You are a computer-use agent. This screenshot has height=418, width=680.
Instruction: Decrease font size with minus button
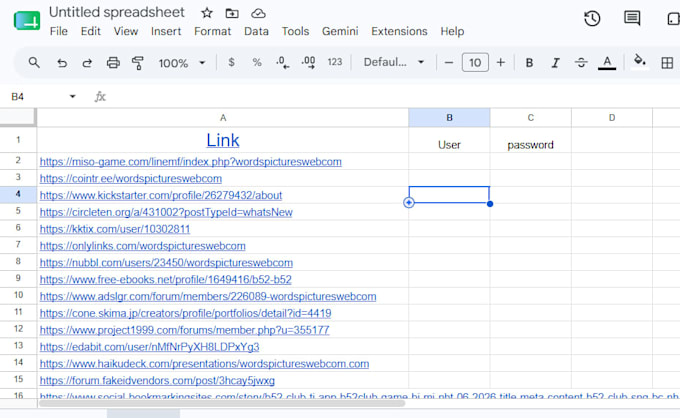pos(449,63)
